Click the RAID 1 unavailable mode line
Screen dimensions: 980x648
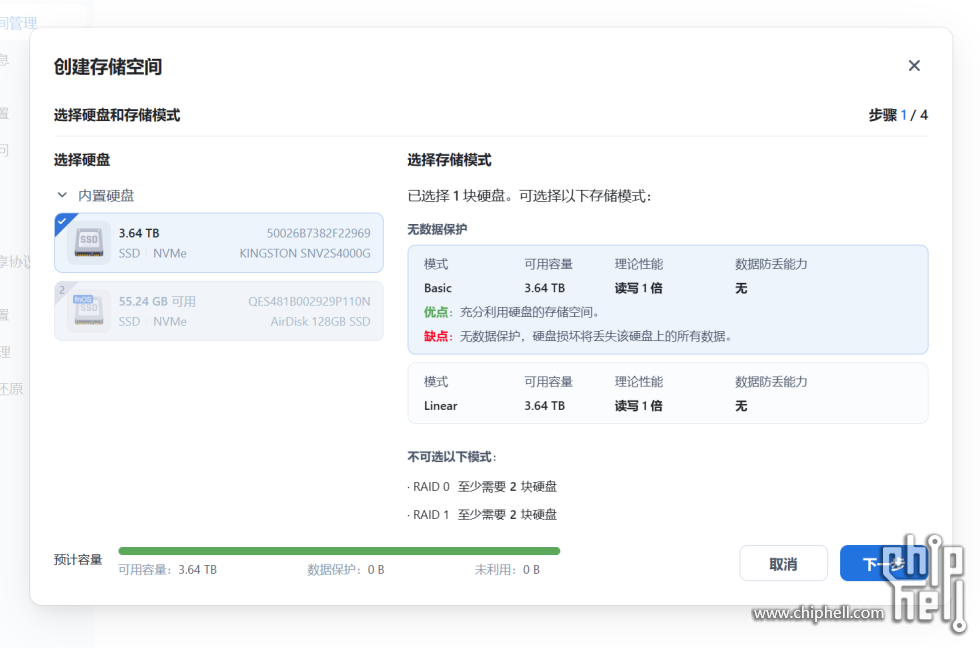[x=482, y=514]
